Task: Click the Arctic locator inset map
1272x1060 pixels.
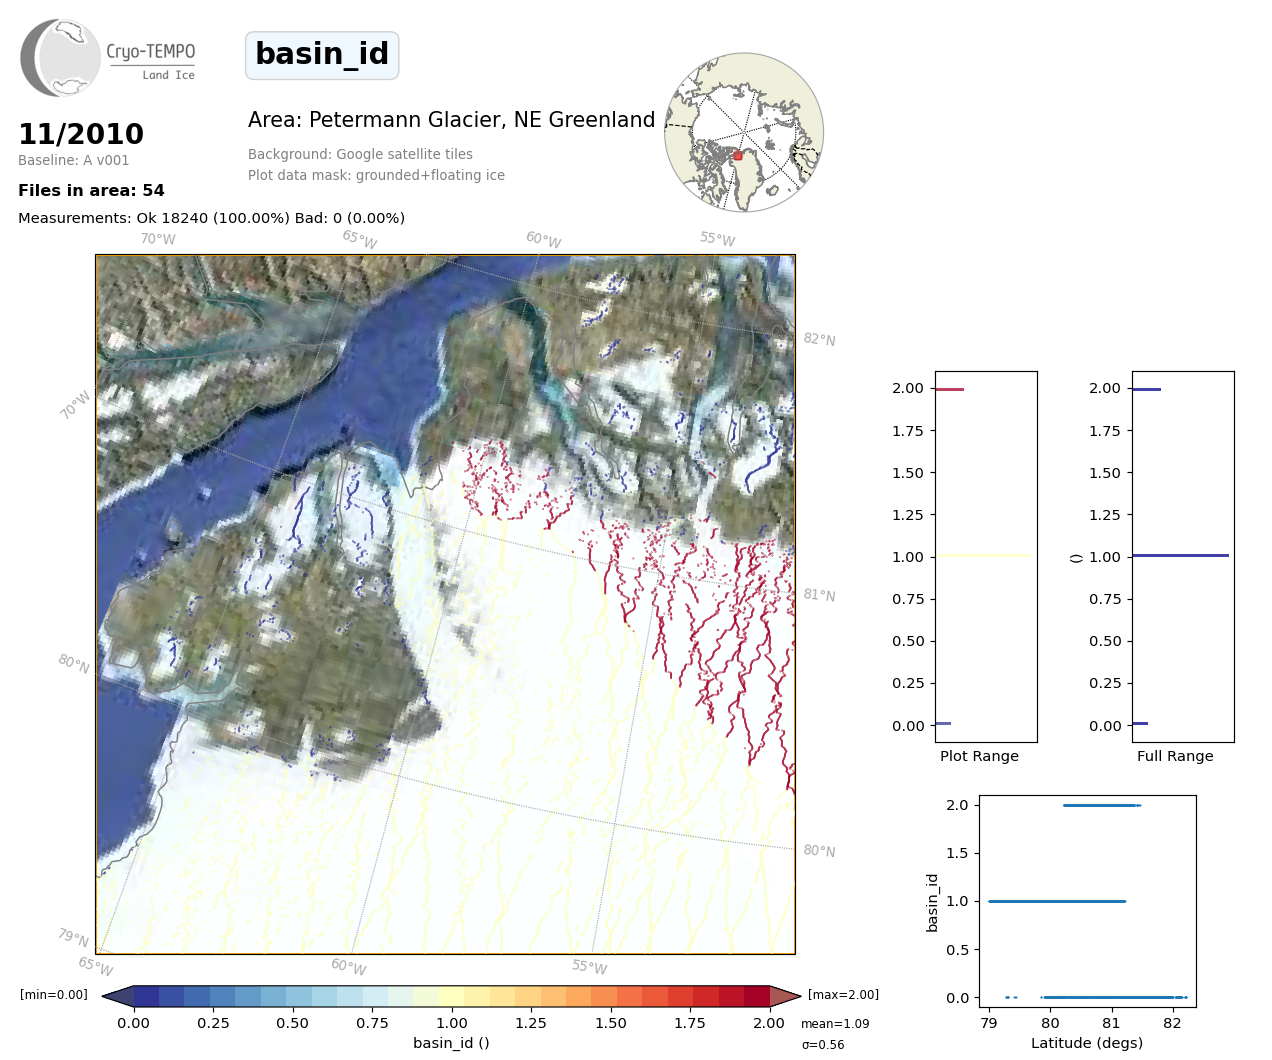Action: point(744,132)
